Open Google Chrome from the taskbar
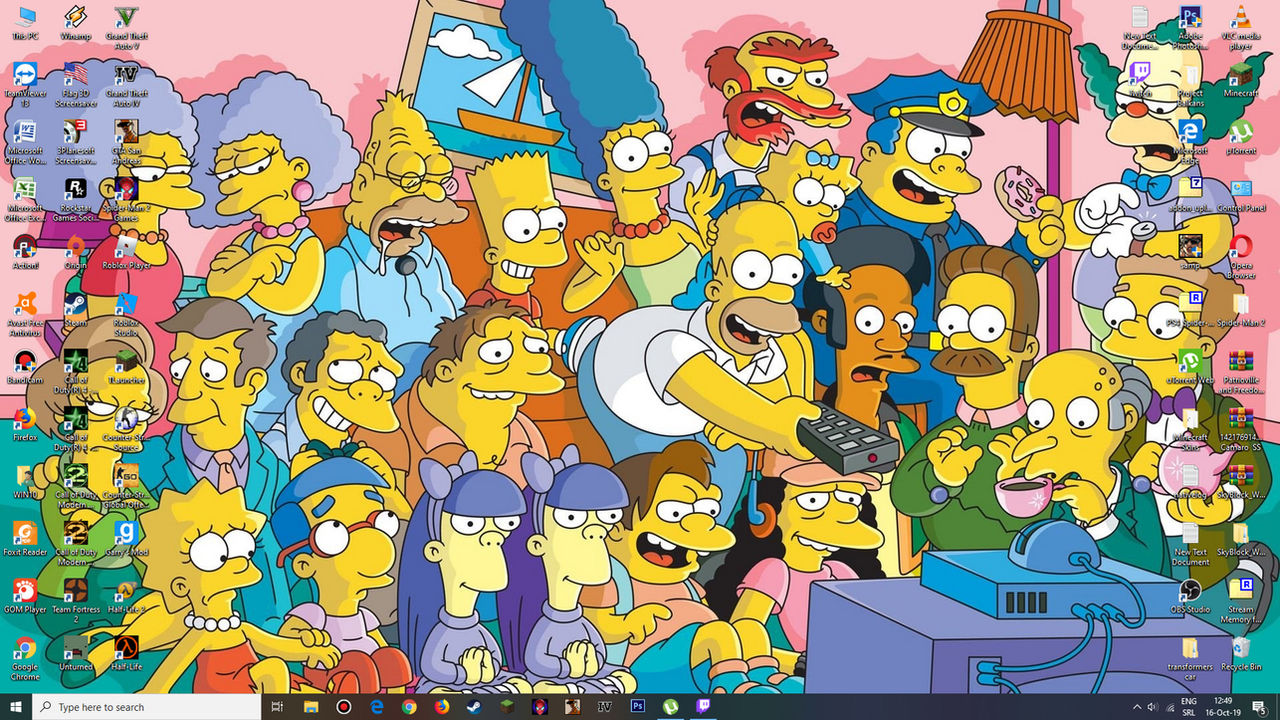This screenshot has height=720, width=1280. [409, 706]
